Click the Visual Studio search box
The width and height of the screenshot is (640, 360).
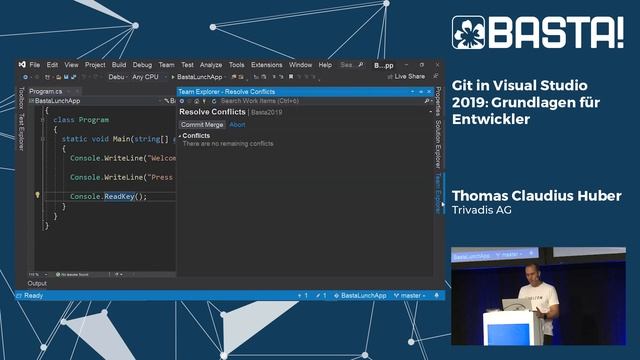[351, 65]
